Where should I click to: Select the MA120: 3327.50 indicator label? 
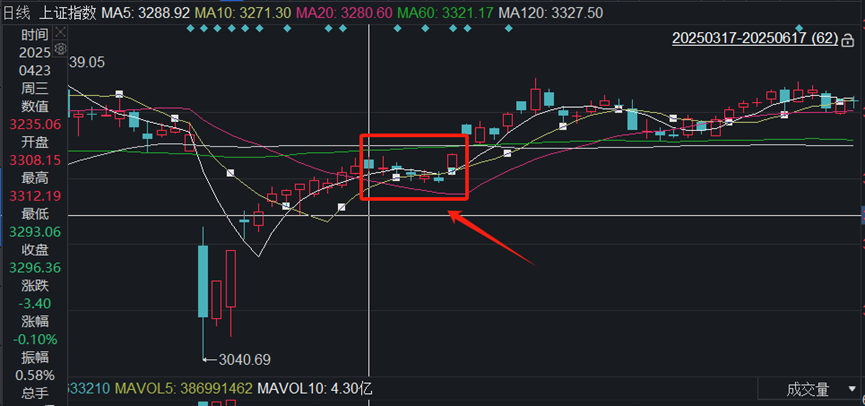coord(550,12)
